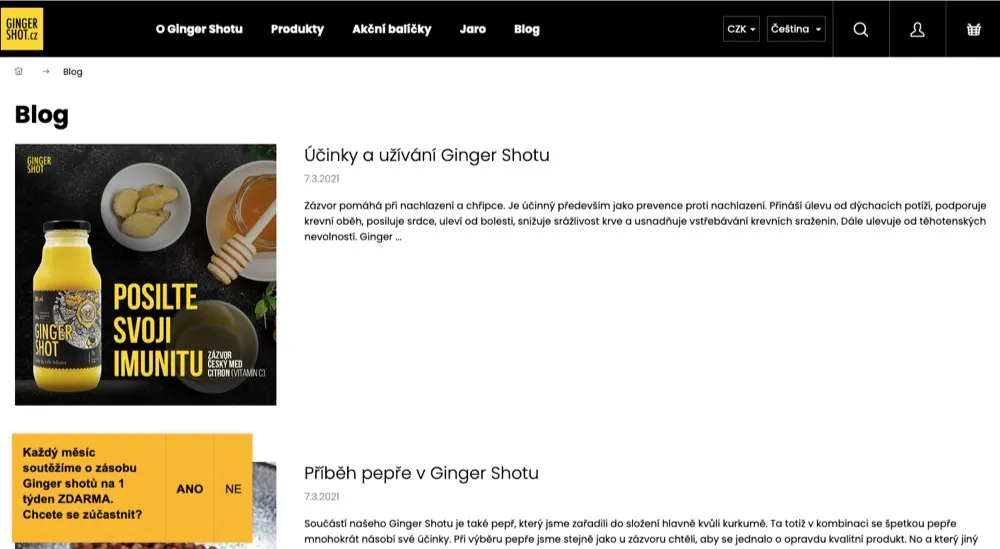Click the first article's date 7.3.2021
This screenshot has height=549, width=1000.
click(x=321, y=179)
